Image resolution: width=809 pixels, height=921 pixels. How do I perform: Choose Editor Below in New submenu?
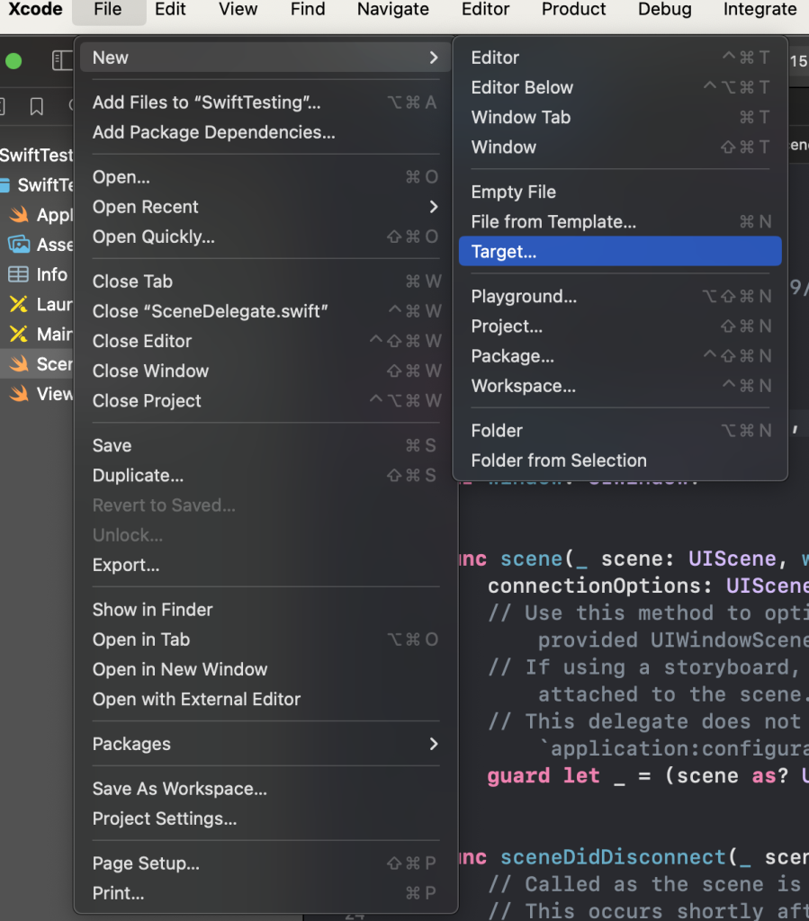620,88
